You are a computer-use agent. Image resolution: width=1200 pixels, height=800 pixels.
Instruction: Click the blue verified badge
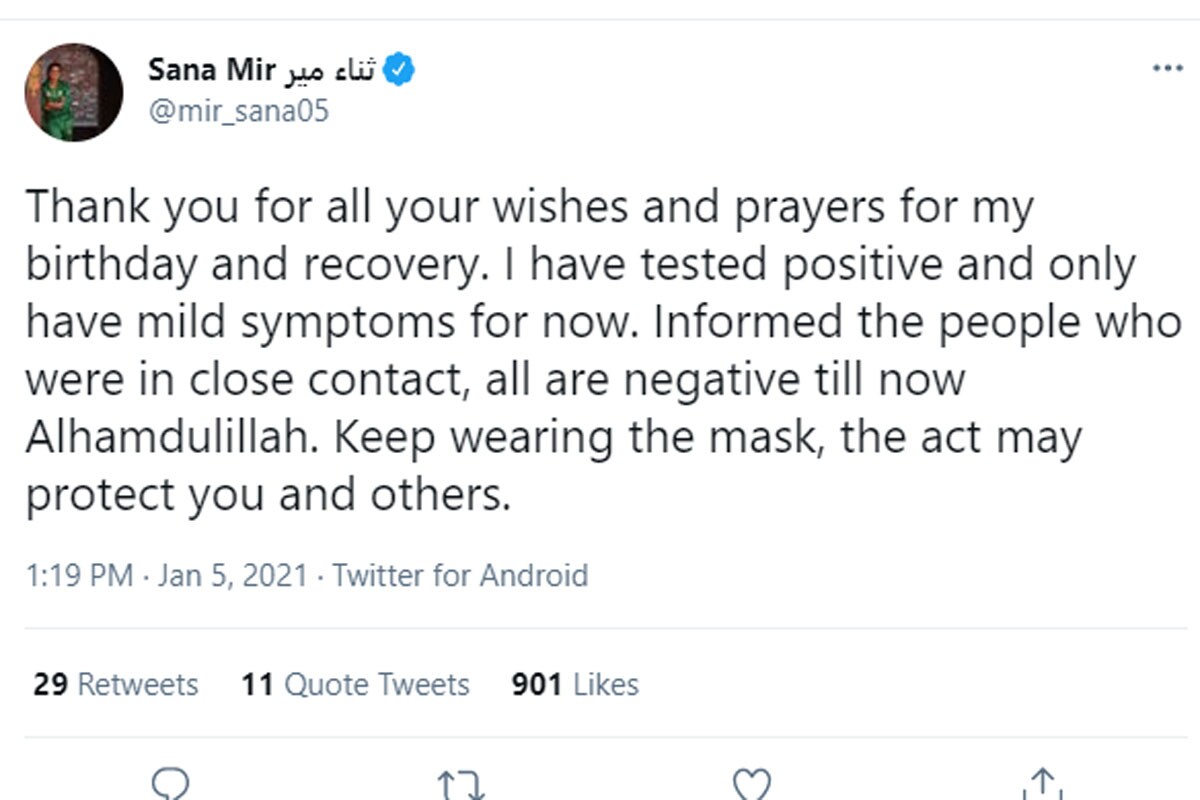point(400,72)
